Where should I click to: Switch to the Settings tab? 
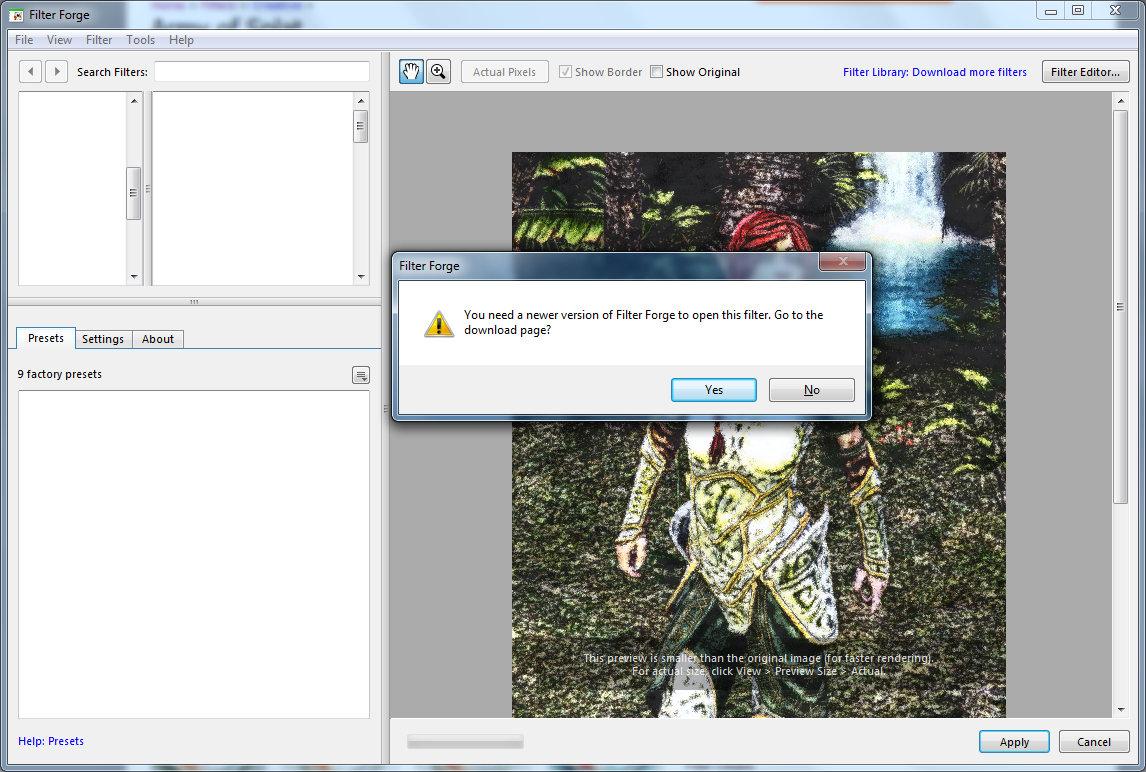click(x=103, y=339)
